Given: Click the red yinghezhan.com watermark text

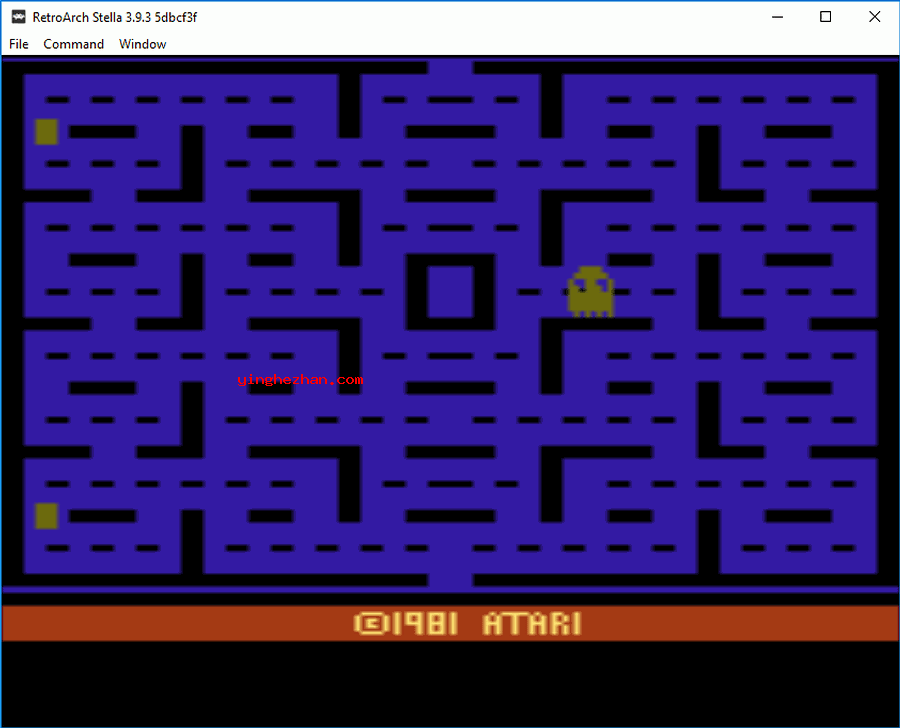Looking at the screenshot, I should coord(301,380).
